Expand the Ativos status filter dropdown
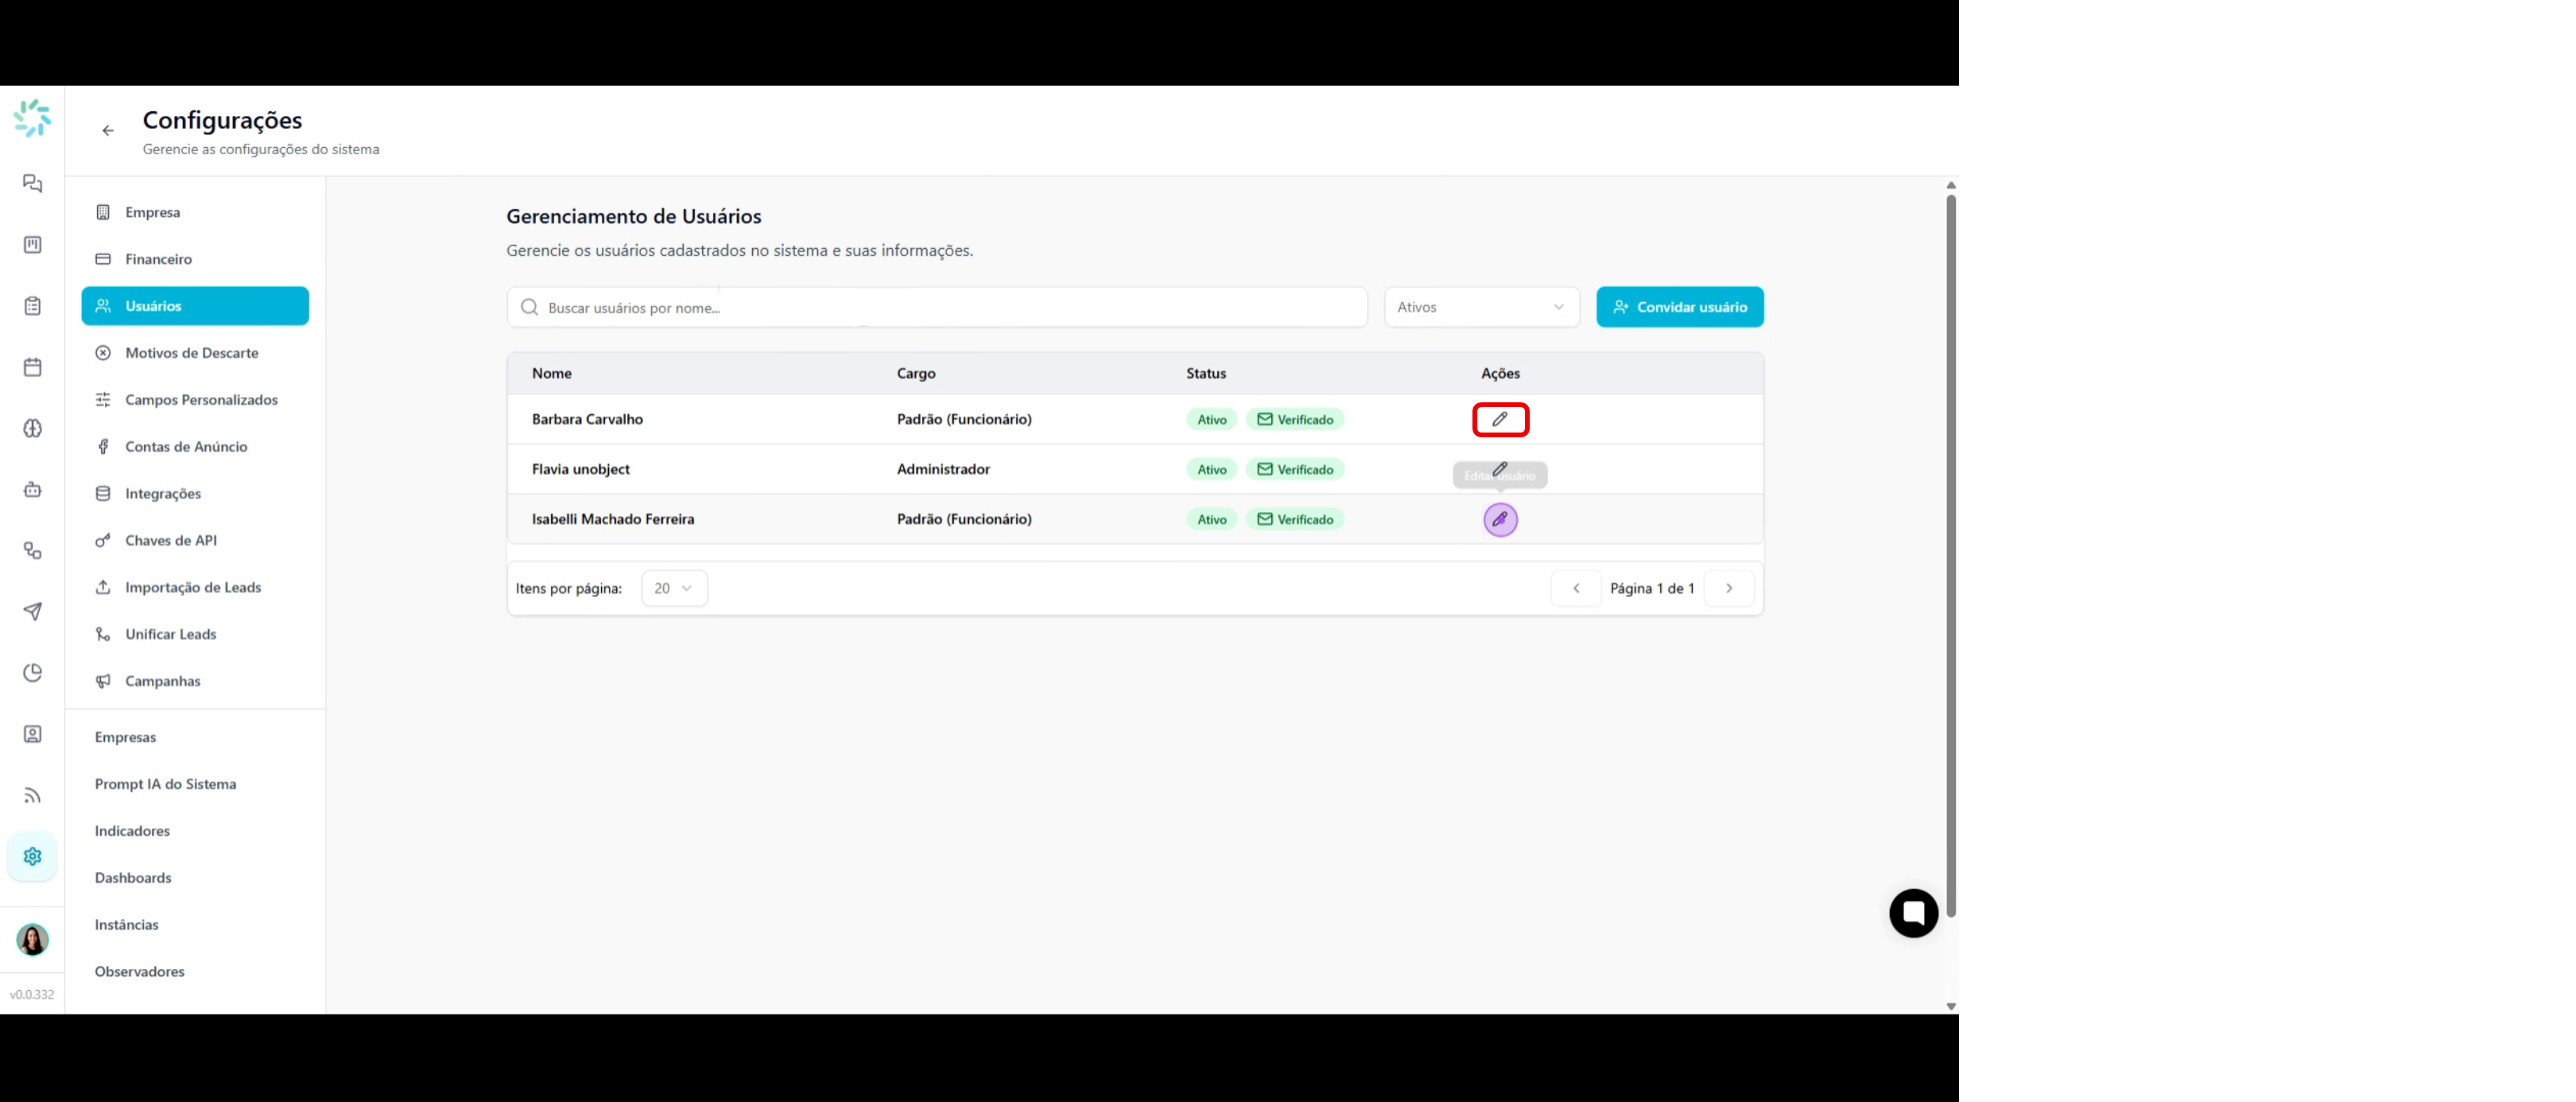 pos(1481,307)
